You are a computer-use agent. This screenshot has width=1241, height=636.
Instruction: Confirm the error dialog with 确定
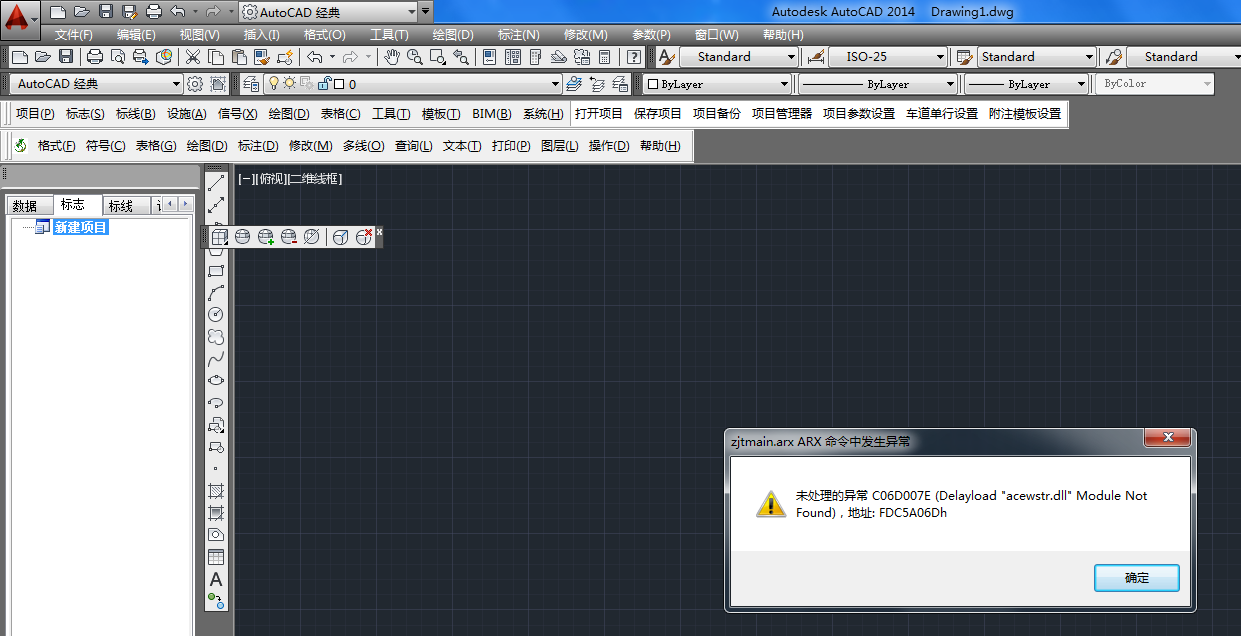coord(1137,578)
